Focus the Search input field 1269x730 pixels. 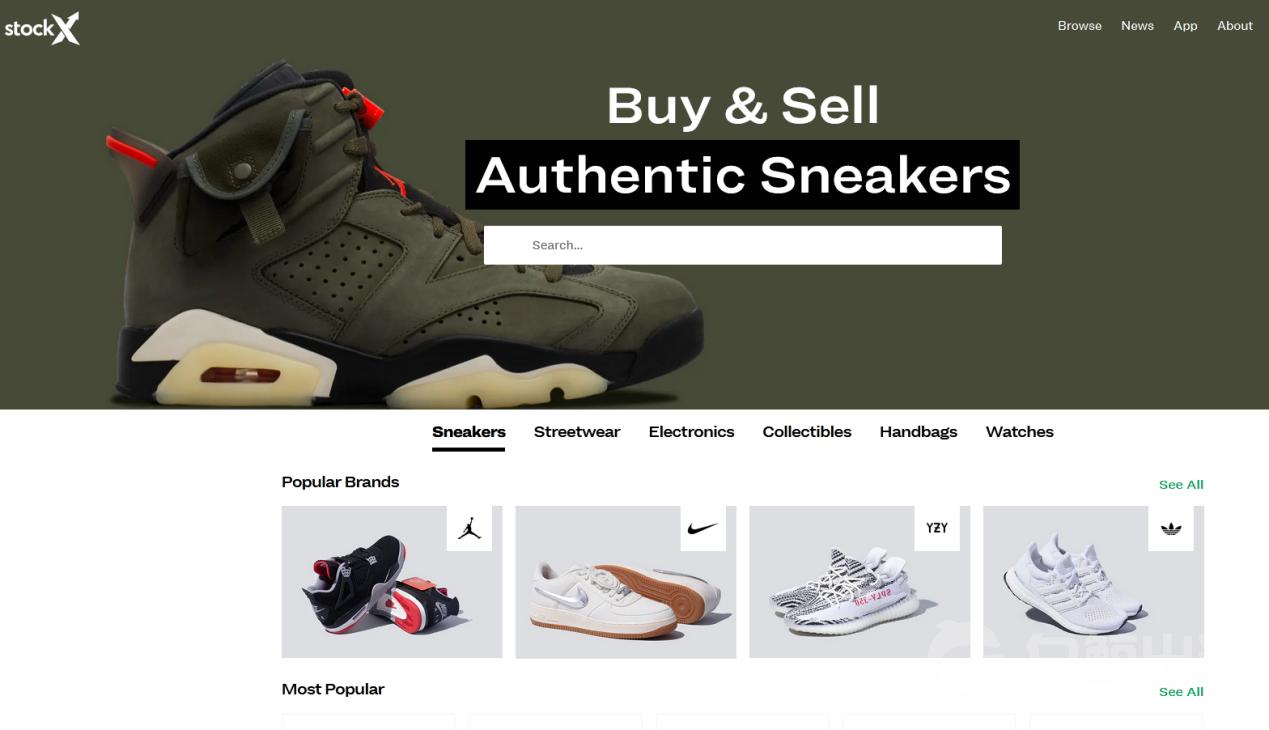tap(743, 245)
